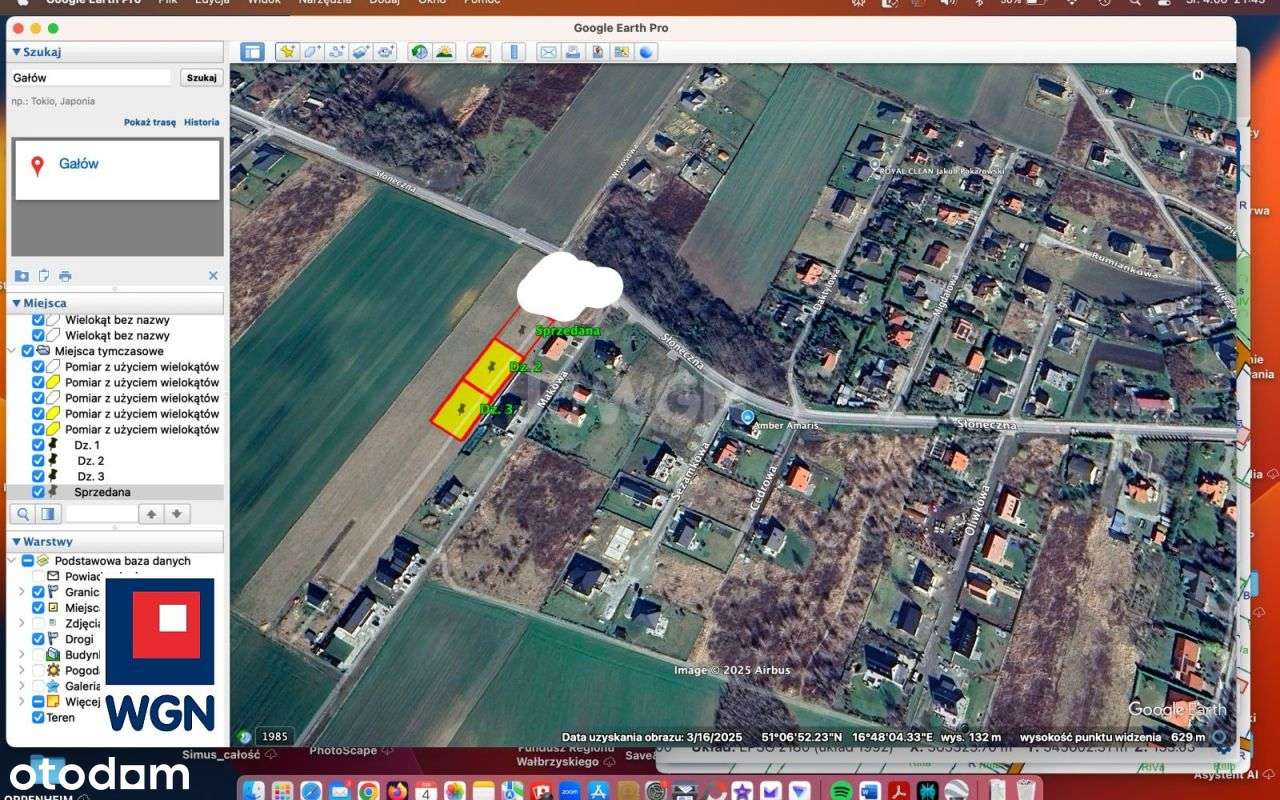The image size is (1280, 800).
Task: Click the Szukaj search button
Action: 201,77
